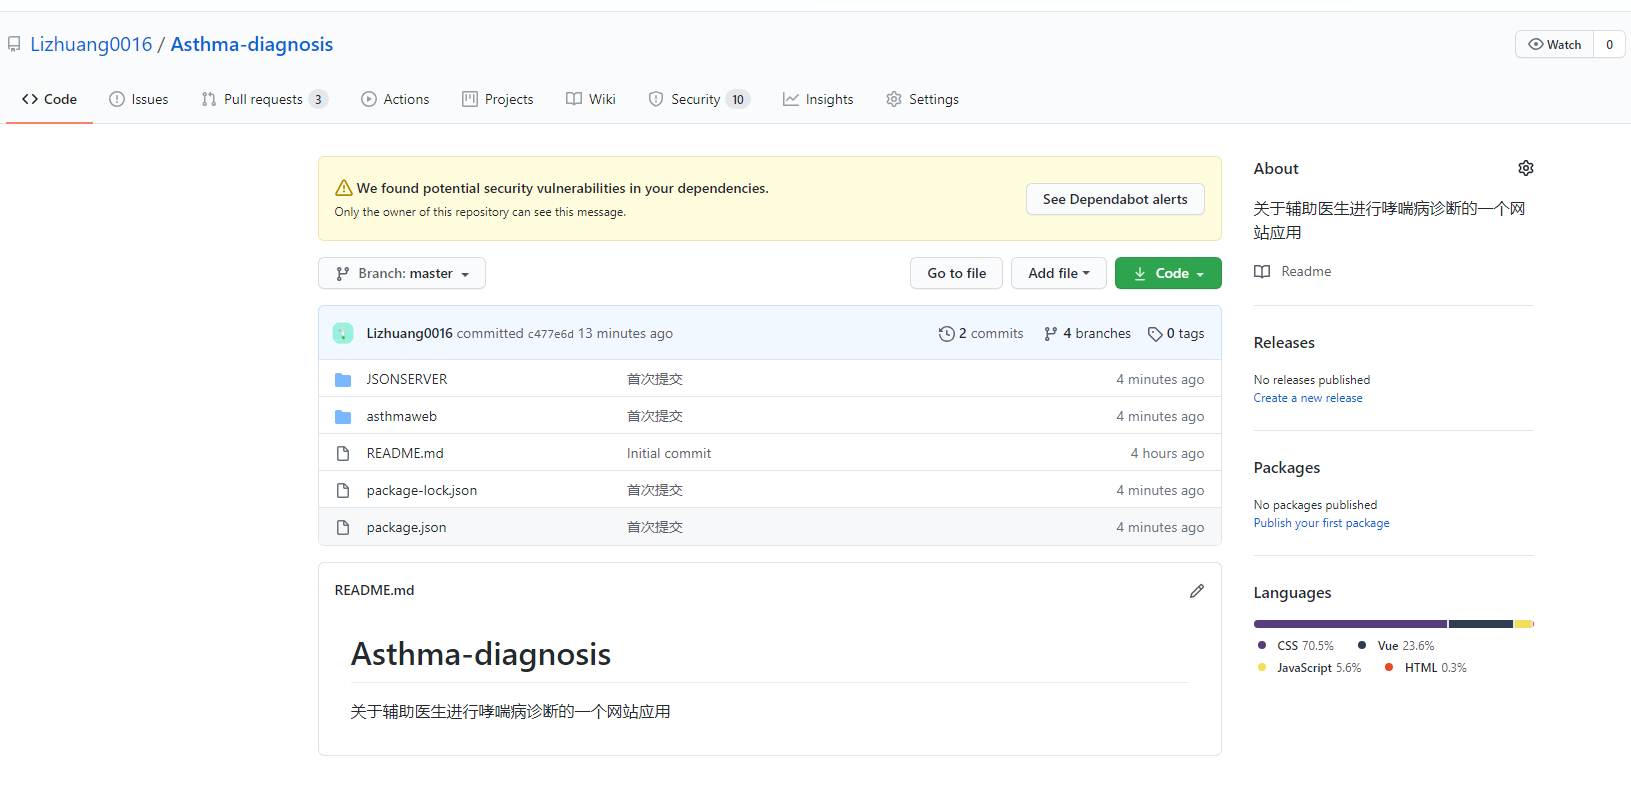Image resolution: width=1631 pixels, height=789 pixels.
Task: Open Lizhuang0016 owner link
Action: click(x=91, y=44)
